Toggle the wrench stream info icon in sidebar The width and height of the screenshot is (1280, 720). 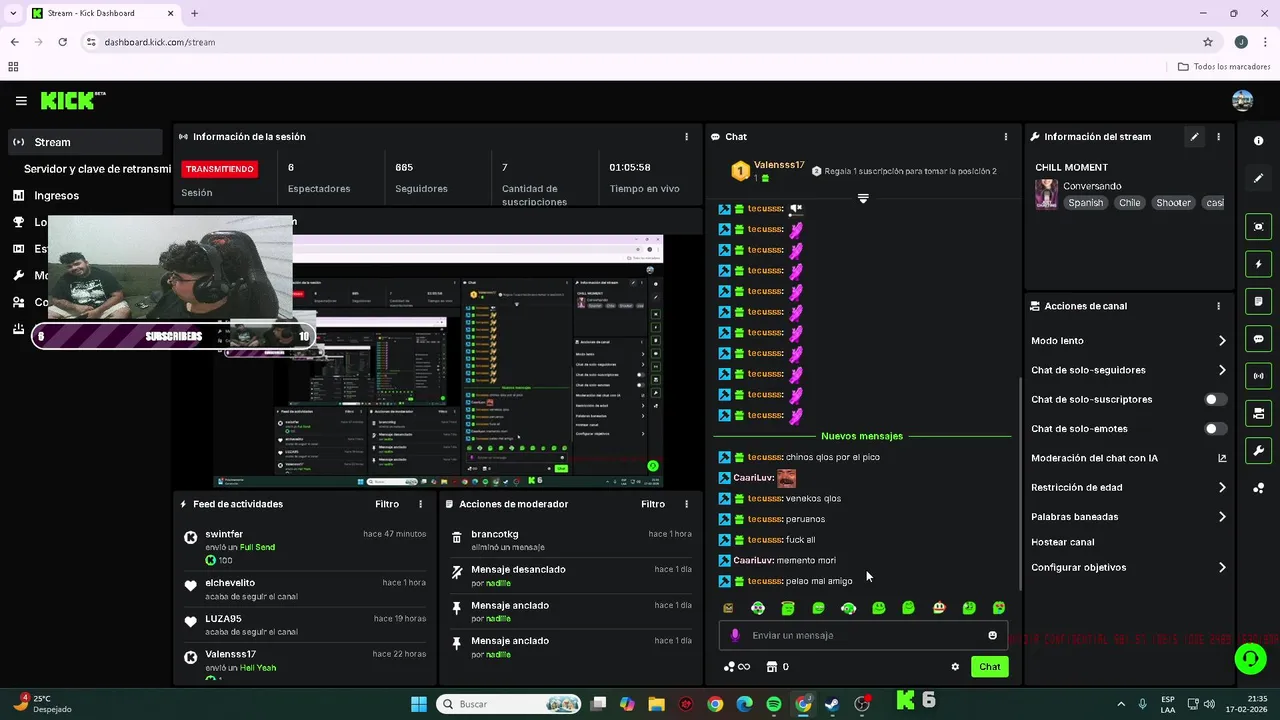pos(1258,450)
